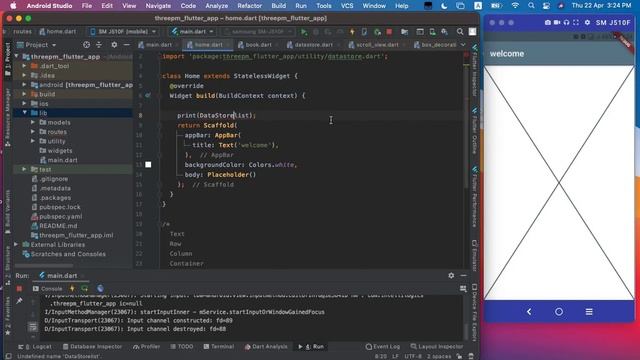This screenshot has height=360, width=640.
Task: Stop the running app in Run panel
Action: pyautogui.click(x=19, y=289)
